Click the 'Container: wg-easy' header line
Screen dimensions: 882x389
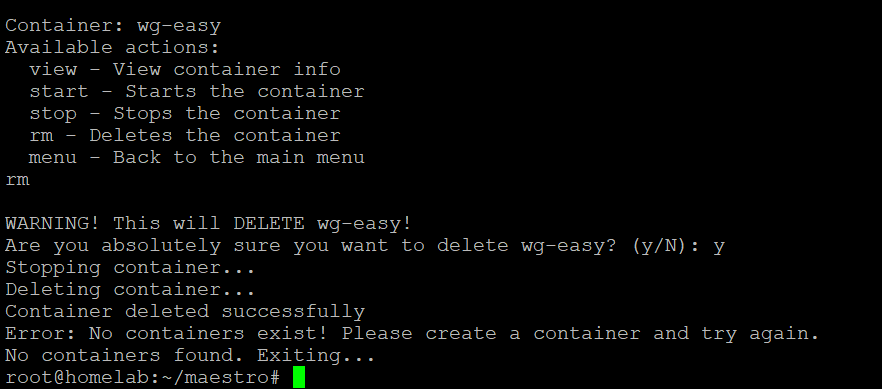click(113, 26)
